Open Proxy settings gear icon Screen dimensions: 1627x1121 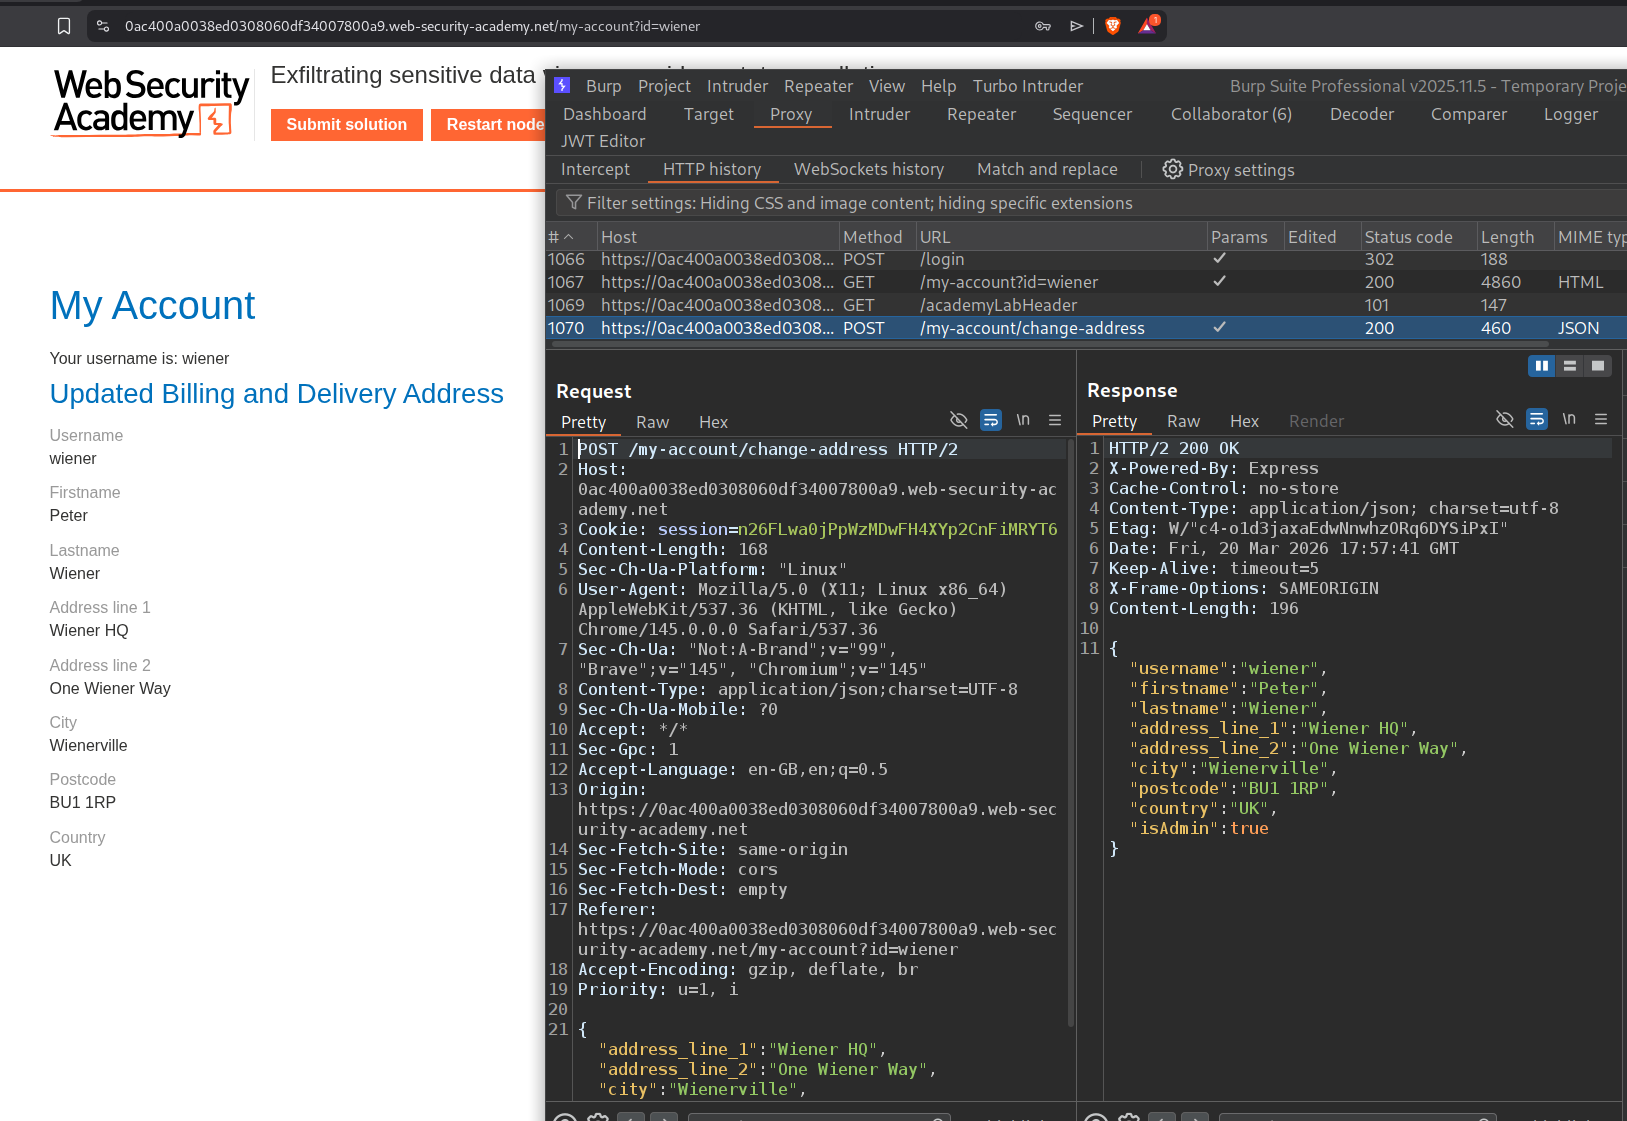1172,170
